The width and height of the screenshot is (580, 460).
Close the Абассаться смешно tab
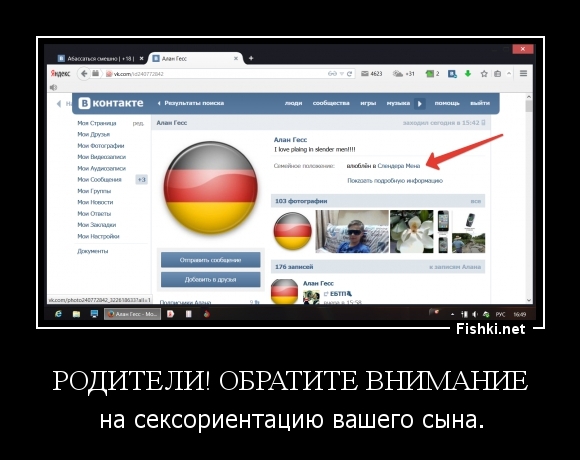pyautogui.click(x=141, y=58)
